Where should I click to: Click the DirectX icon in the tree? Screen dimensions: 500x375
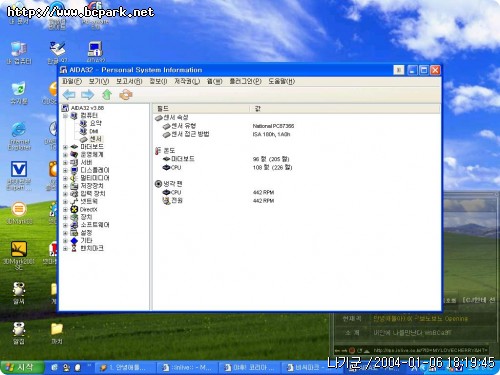pos(74,209)
